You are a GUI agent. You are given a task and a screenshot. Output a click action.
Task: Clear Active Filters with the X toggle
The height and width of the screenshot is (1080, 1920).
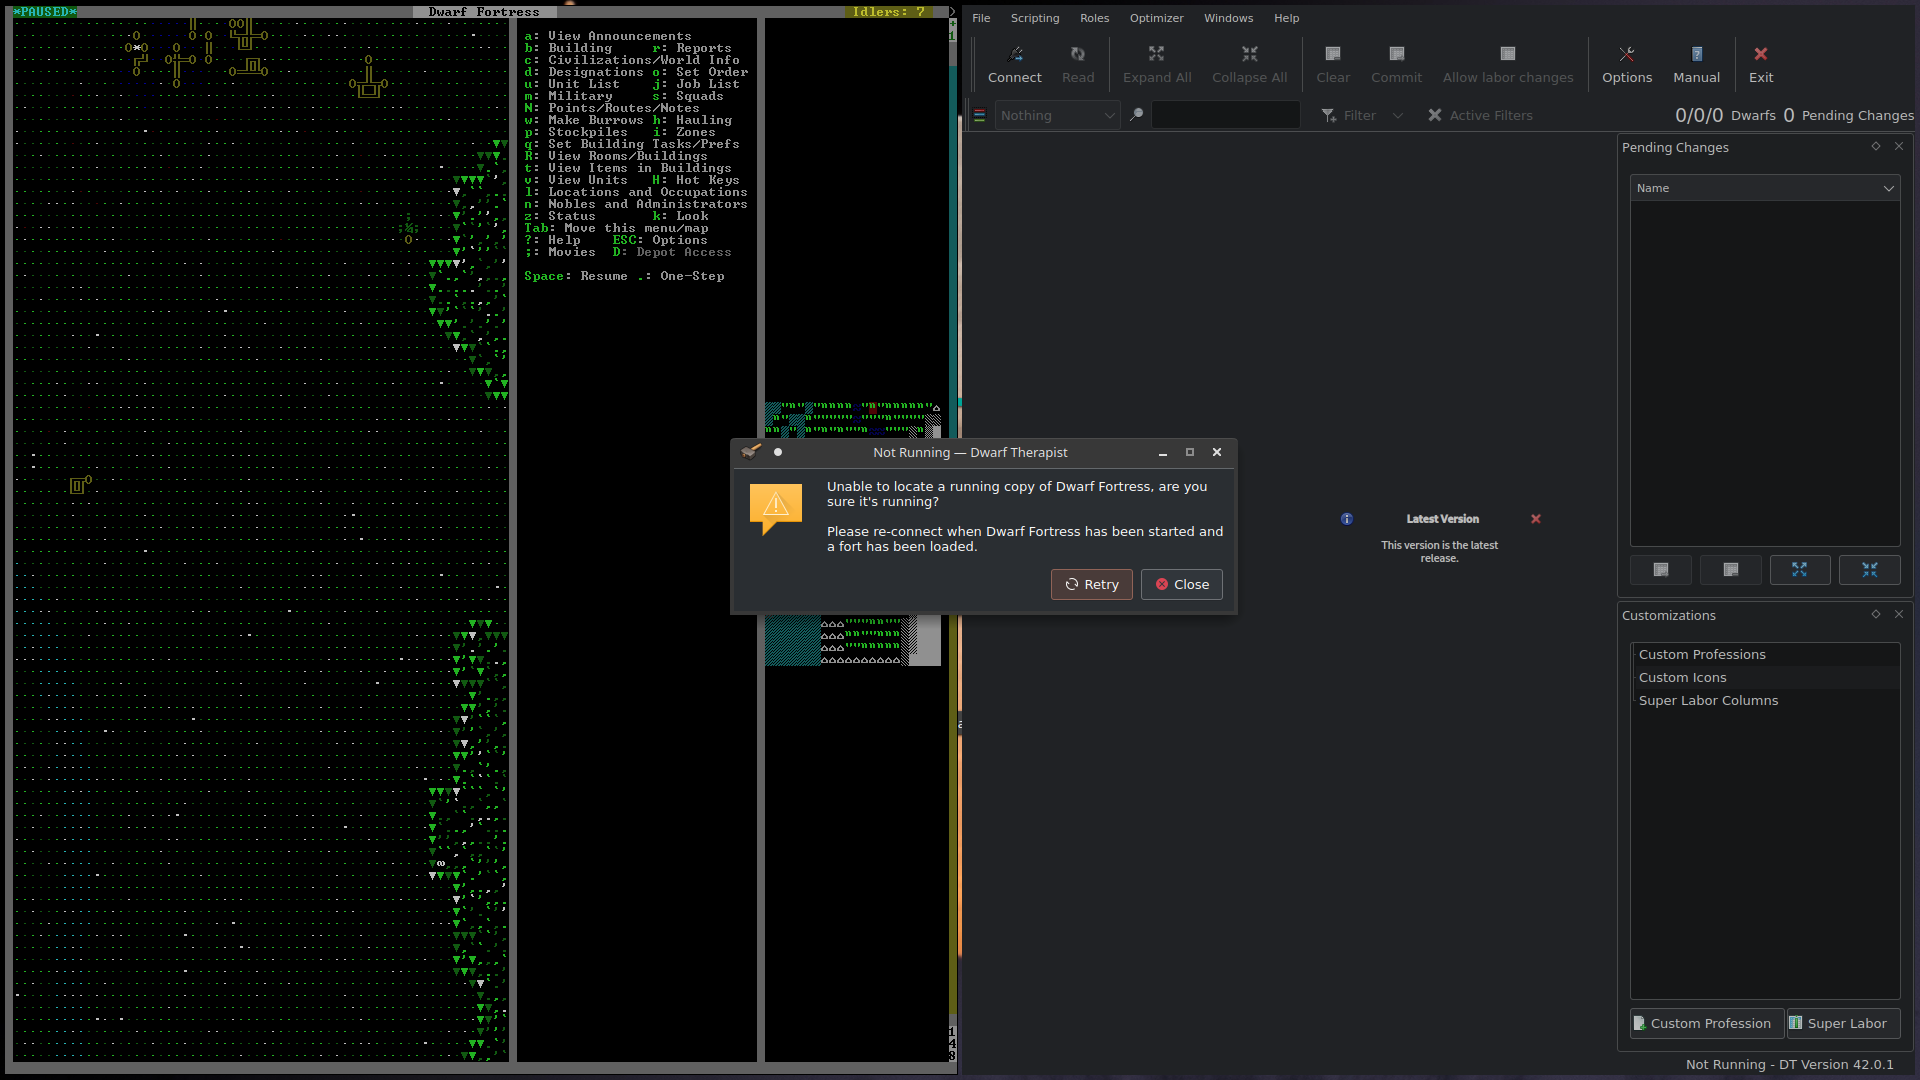point(1435,115)
